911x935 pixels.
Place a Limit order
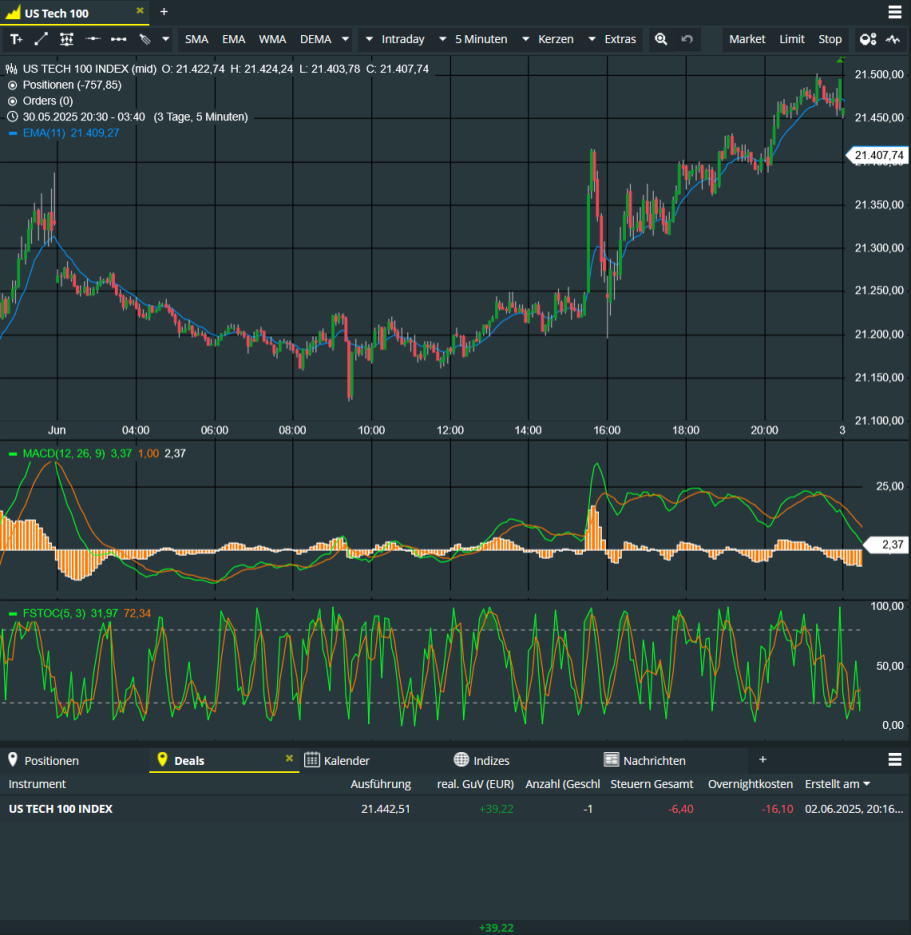pyautogui.click(x=792, y=39)
